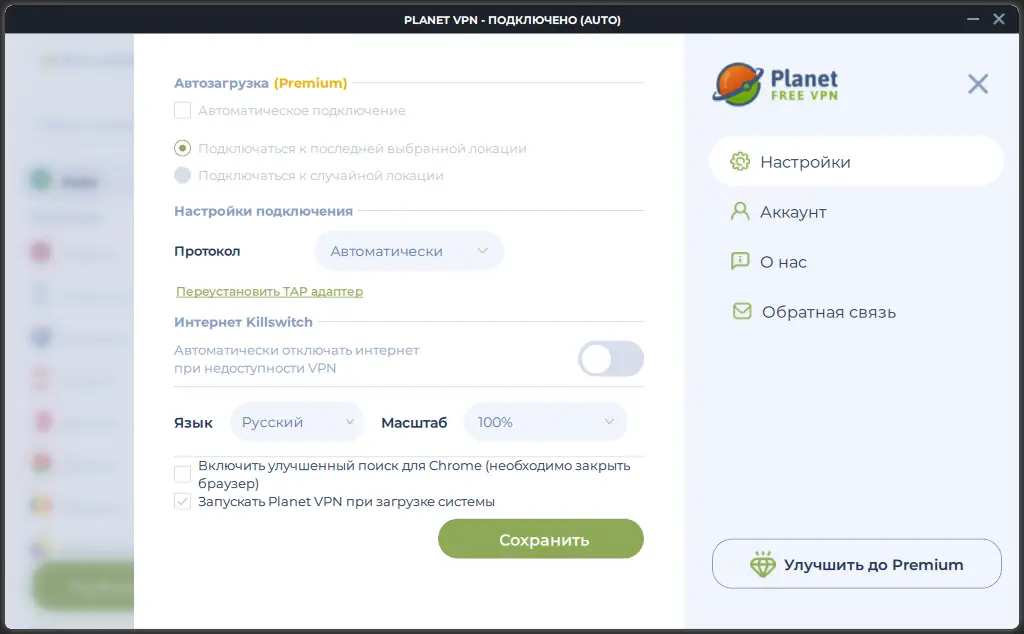Select Подключаться к последней выбранной локации radio
This screenshot has height=634, width=1024.
182,148
